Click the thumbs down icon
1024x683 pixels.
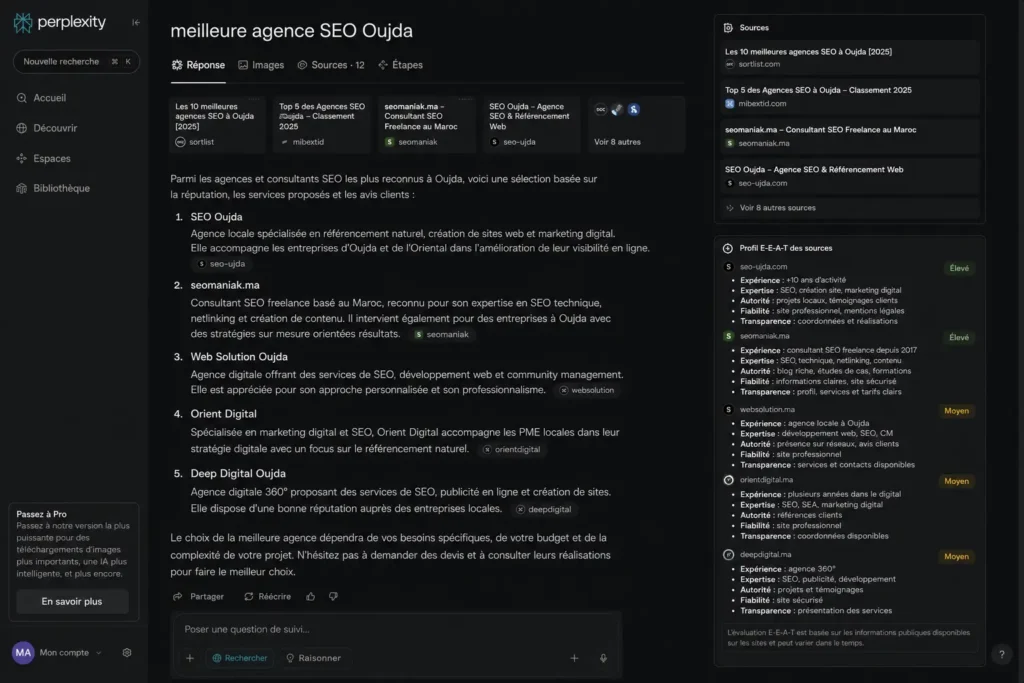click(x=333, y=596)
